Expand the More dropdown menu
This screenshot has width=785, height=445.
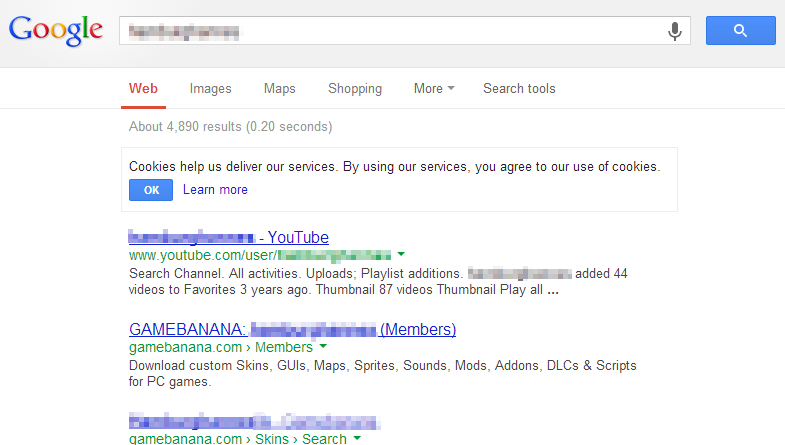[x=434, y=89]
